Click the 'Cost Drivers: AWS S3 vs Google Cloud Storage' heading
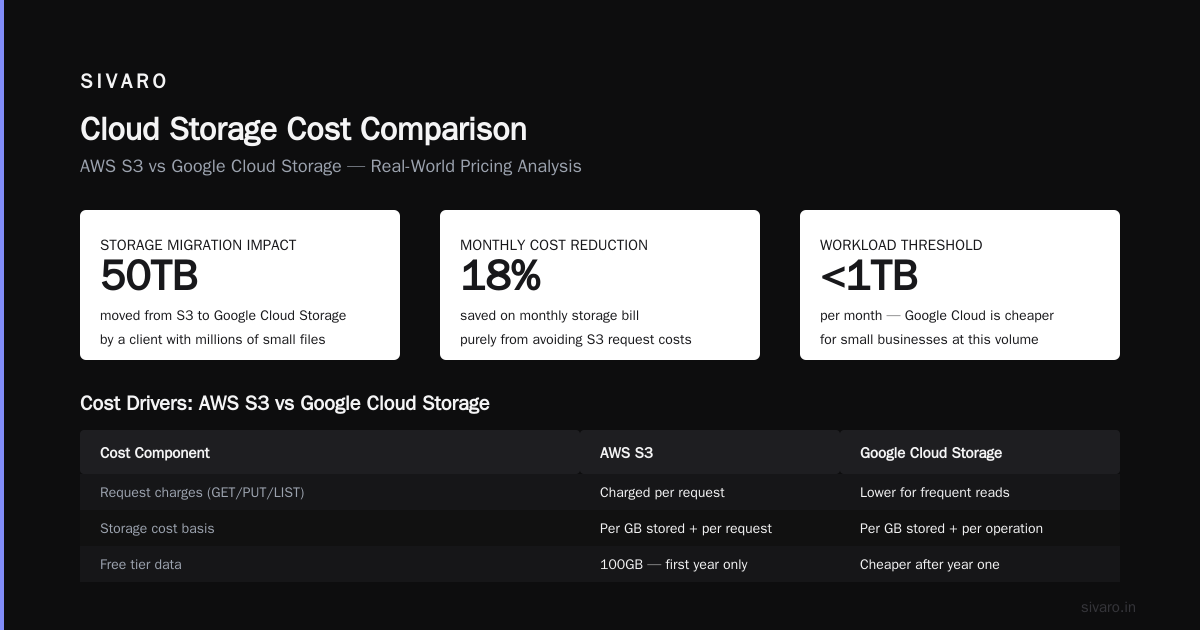The width and height of the screenshot is (1200, 630). (x=285, y=403)
